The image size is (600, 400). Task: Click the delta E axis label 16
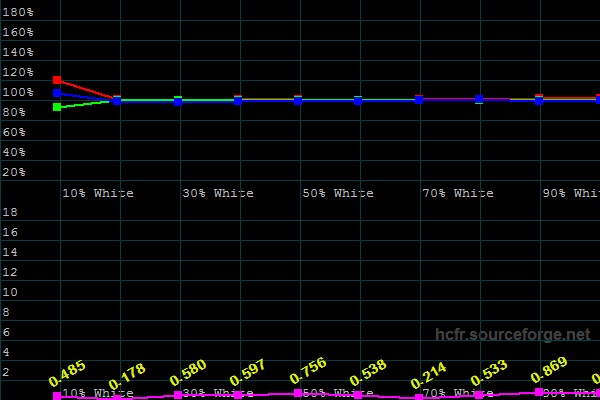click(10, 232)
